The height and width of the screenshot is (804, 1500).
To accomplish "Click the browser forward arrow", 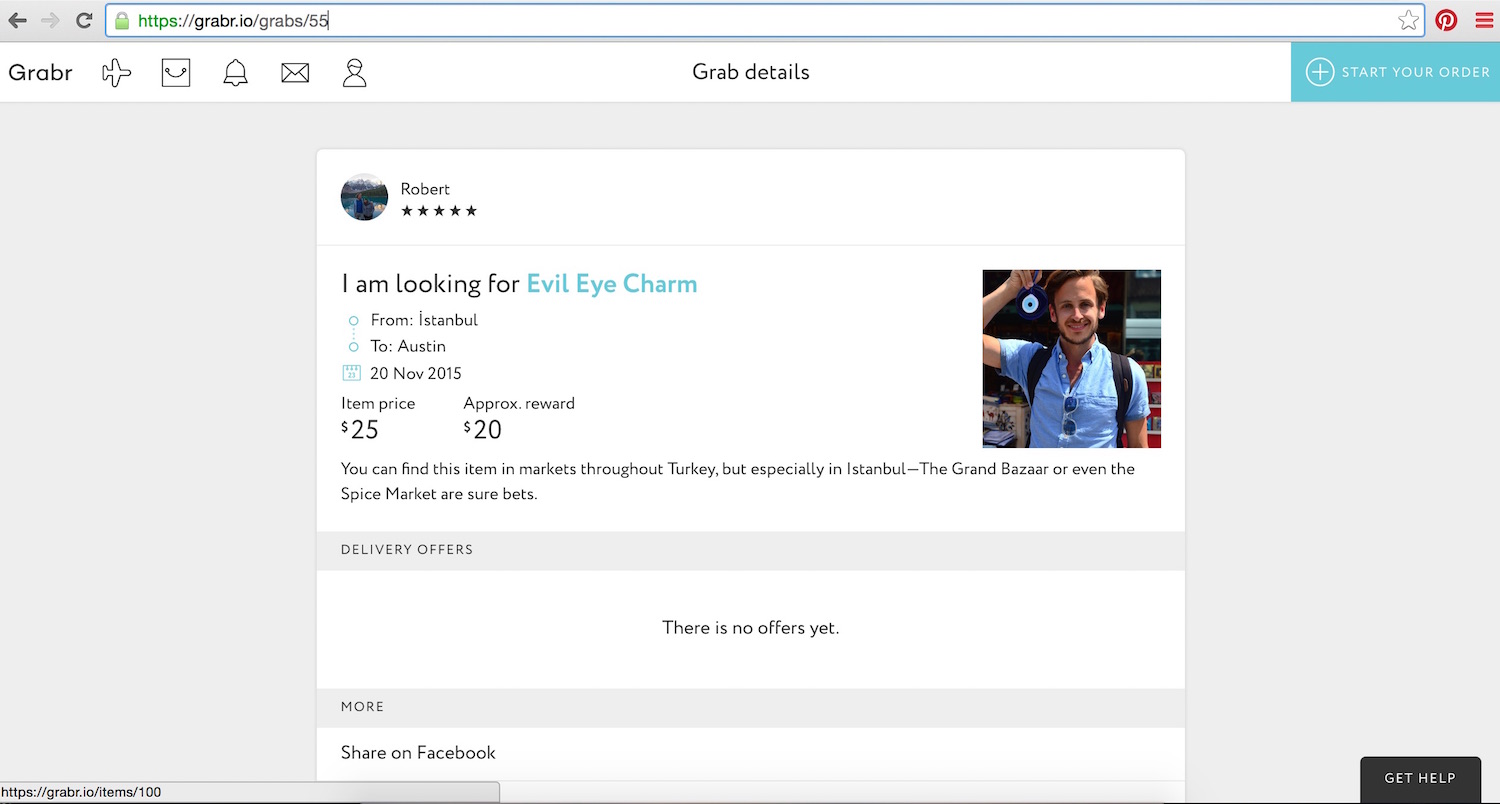I will click(50, 20).
